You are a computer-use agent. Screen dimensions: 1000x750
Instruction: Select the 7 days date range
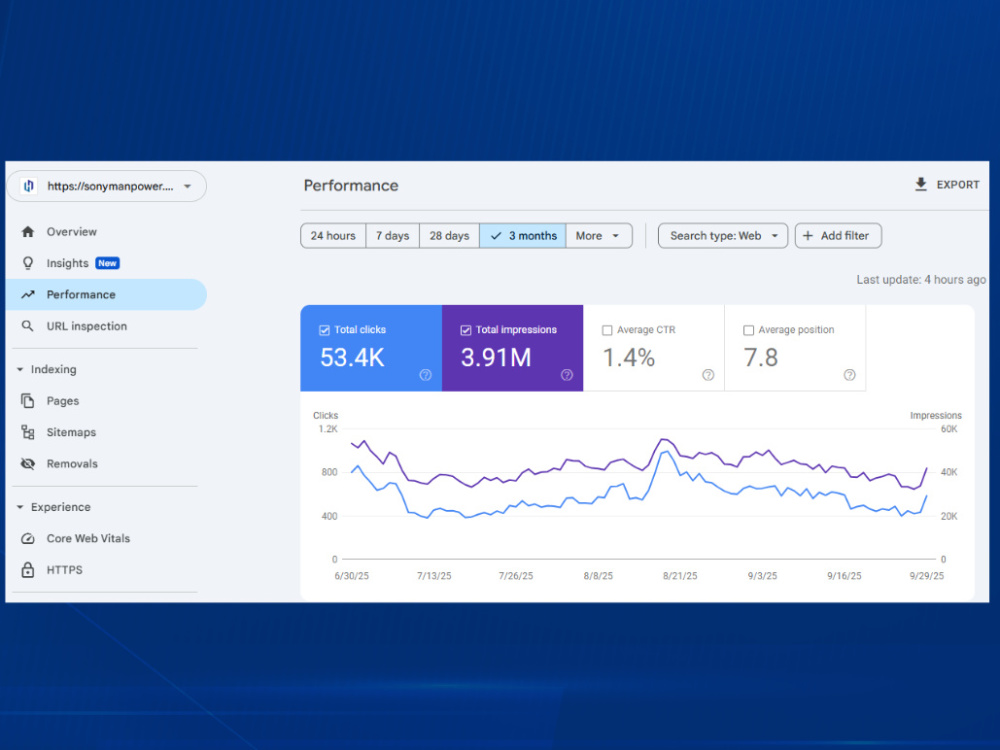(392, 236)
